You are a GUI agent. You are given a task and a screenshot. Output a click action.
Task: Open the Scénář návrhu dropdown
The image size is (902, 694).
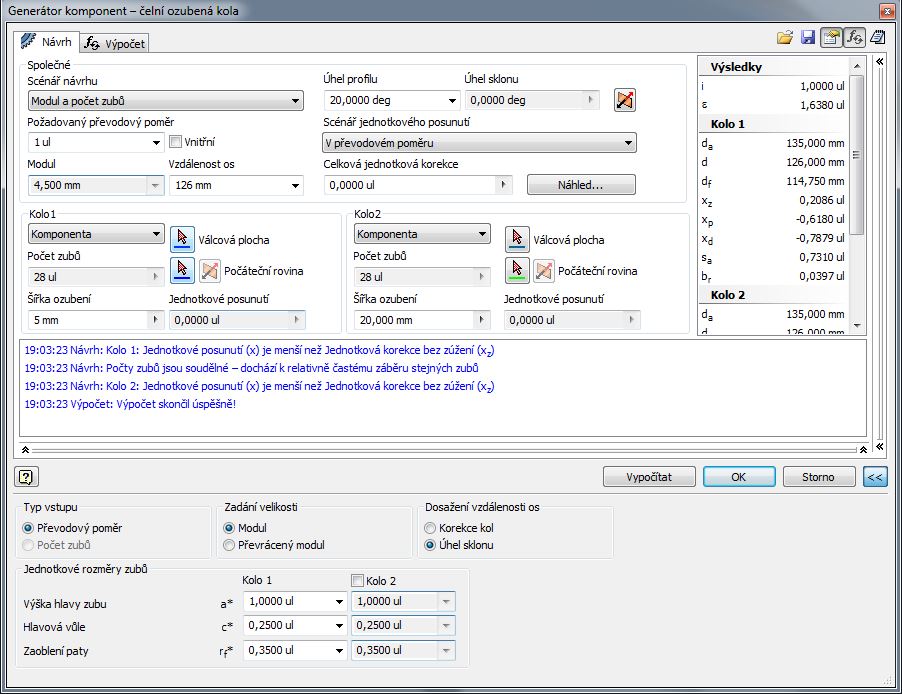(x=165, y=101)
